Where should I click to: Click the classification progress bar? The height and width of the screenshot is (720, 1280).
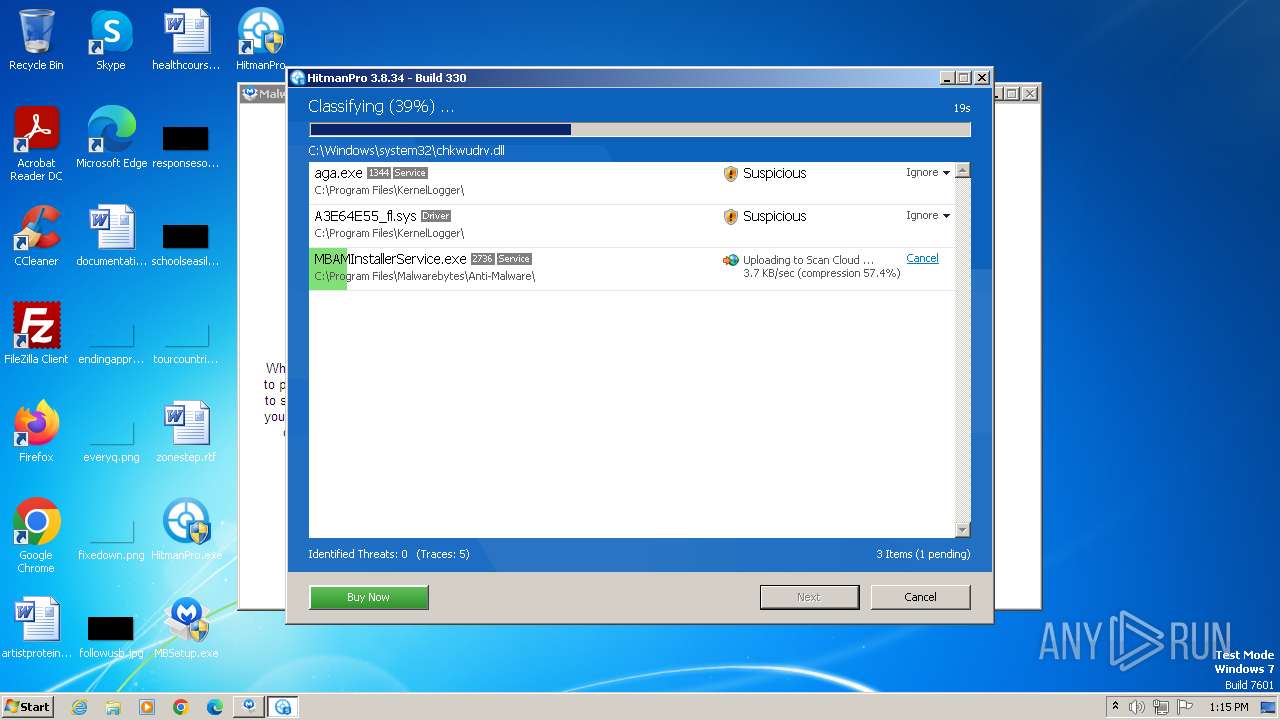pos(640,129)
